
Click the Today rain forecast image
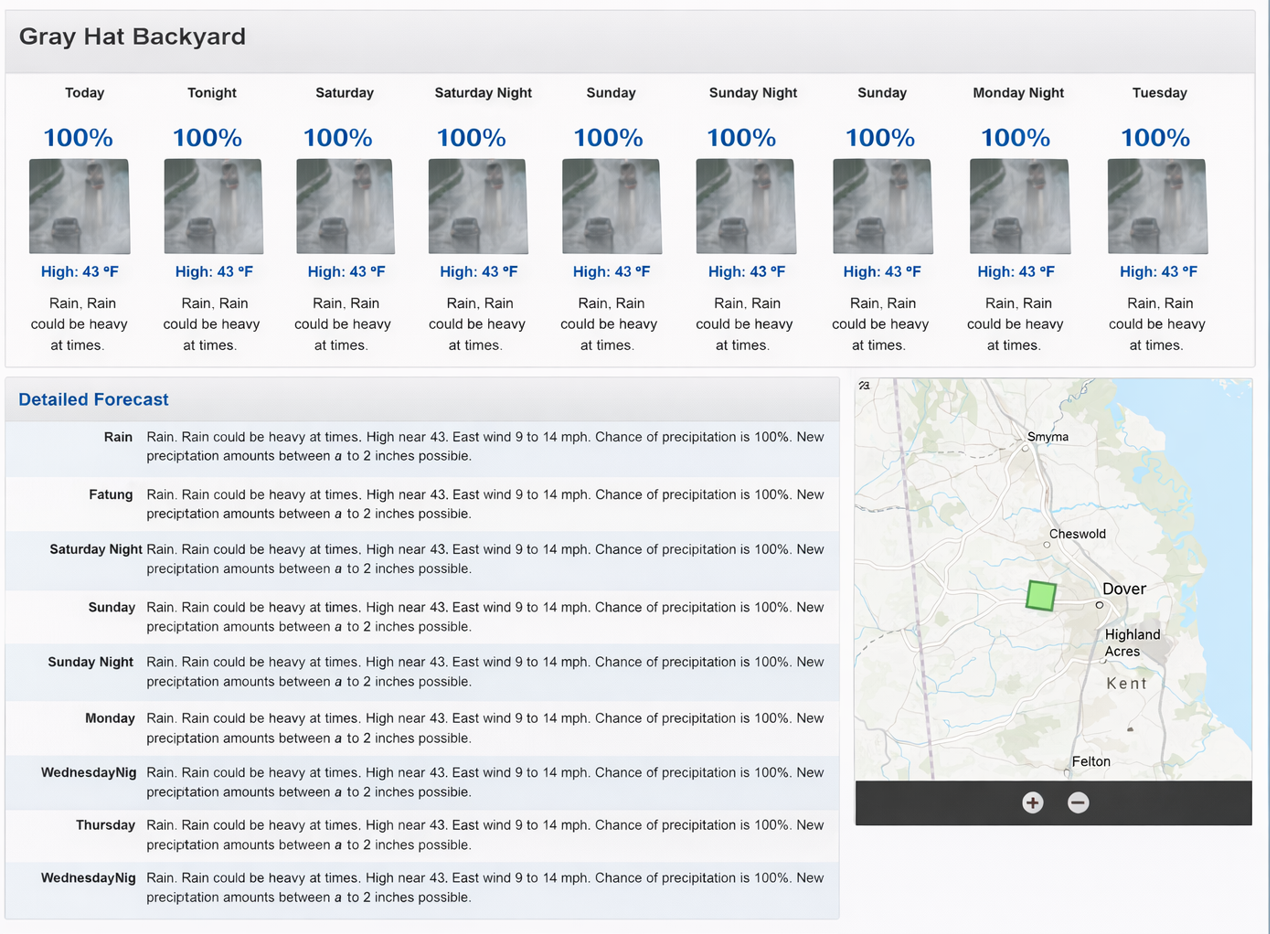pyautogui.click(x=79, y=207)
